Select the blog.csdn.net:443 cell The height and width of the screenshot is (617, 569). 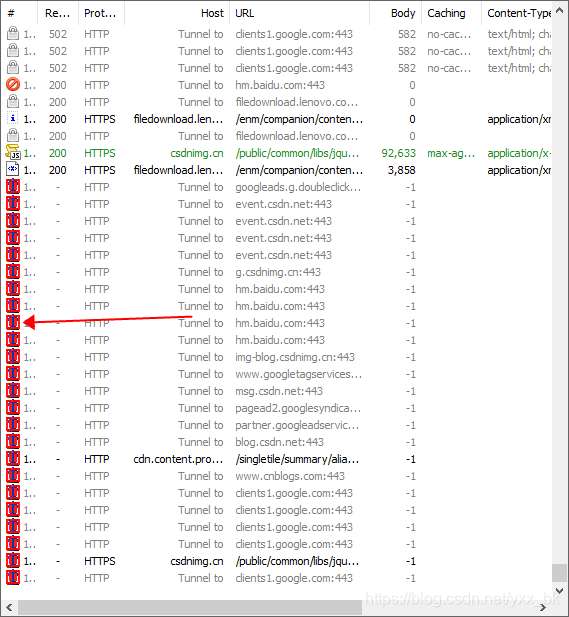coord(279,442)
